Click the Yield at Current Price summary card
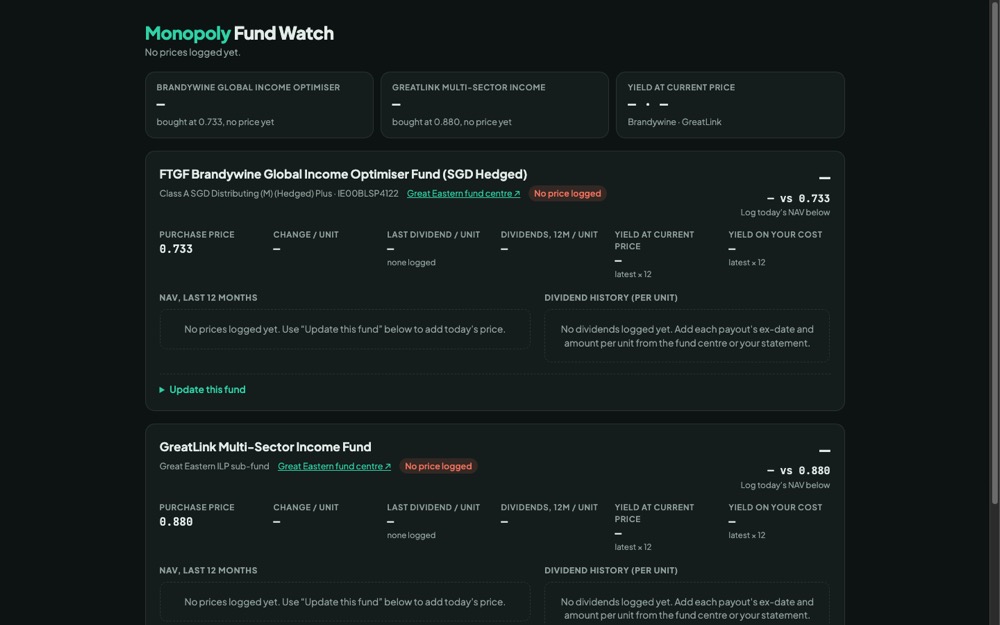 point(730,105)
